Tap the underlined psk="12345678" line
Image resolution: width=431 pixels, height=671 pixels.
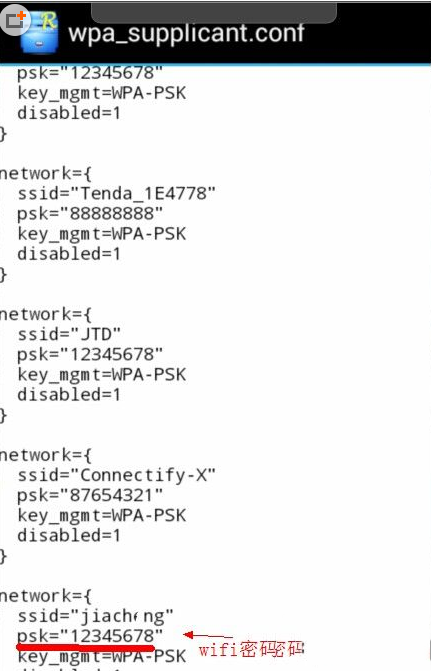click(90, 636)
